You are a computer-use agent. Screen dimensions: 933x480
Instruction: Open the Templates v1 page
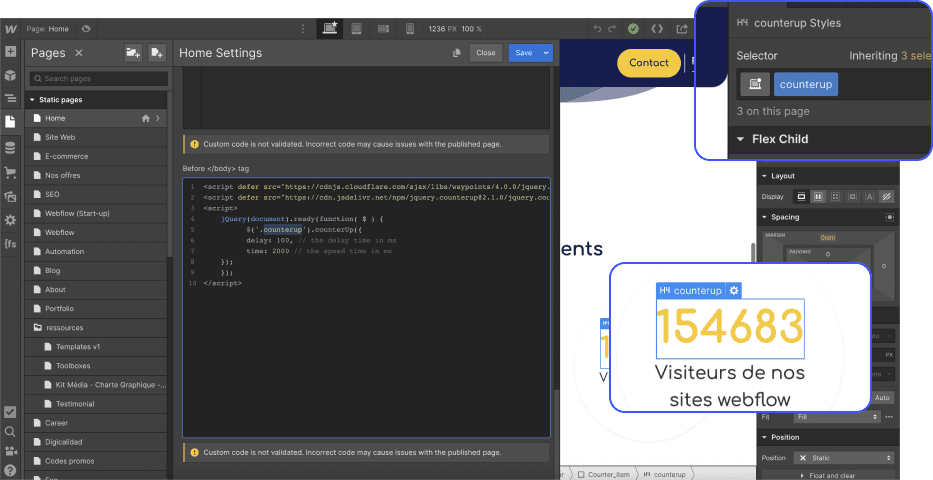[96, 347]
